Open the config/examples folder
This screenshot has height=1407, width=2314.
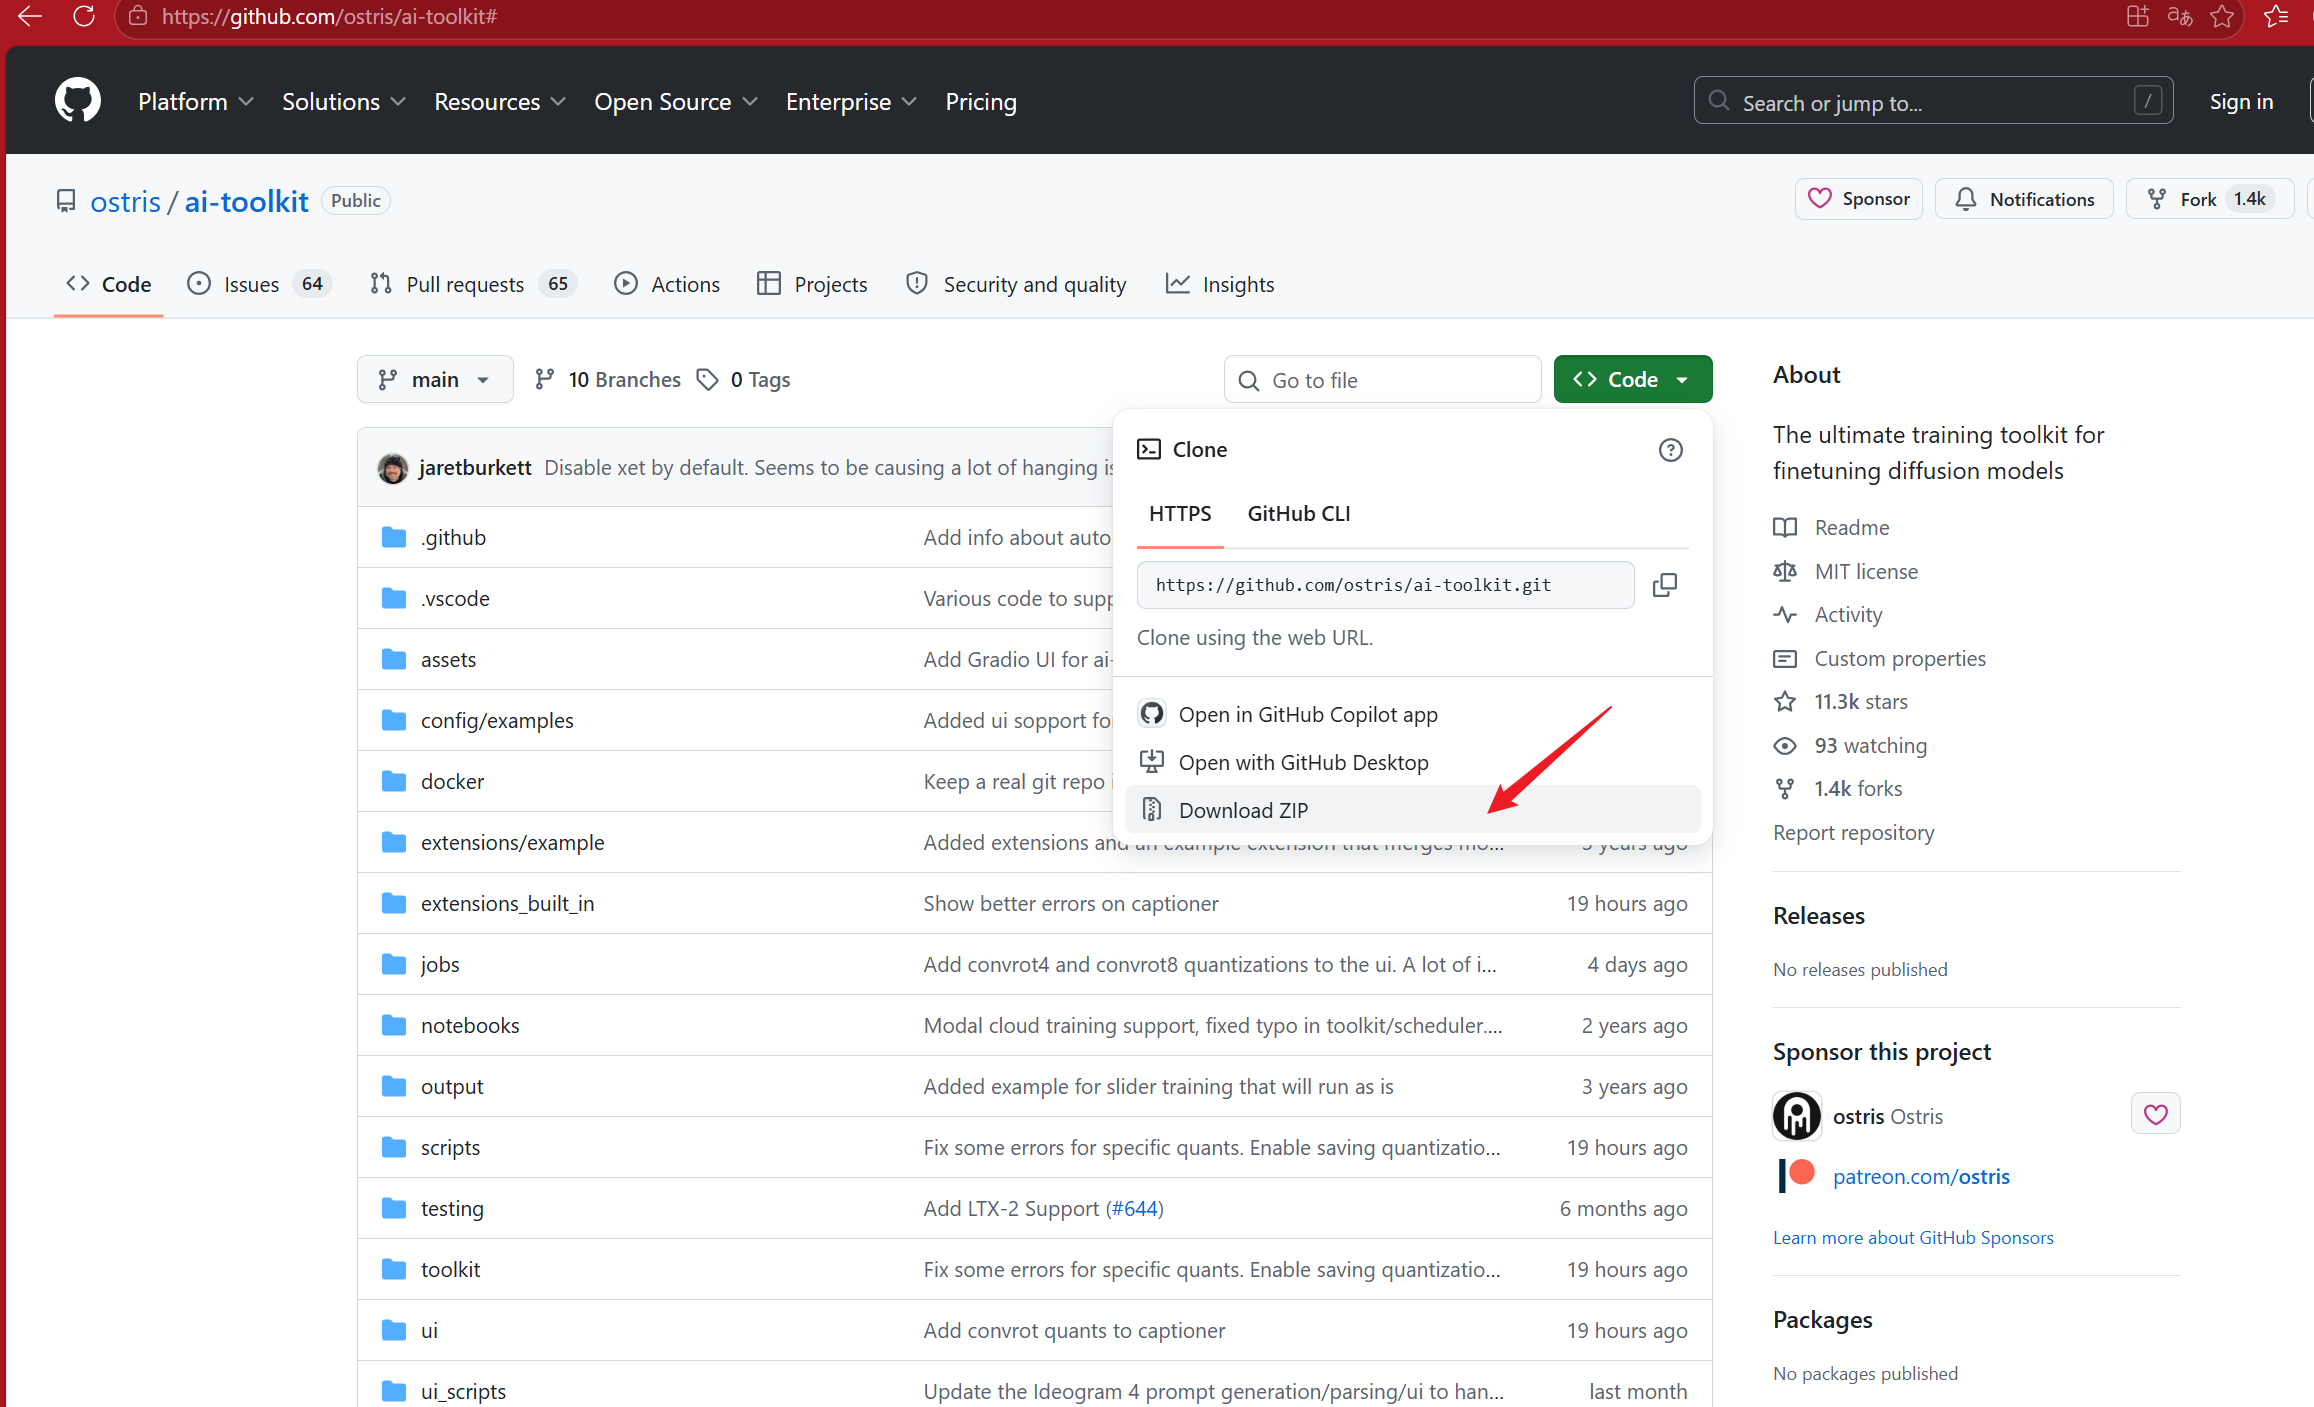click(x=497, y=720)
